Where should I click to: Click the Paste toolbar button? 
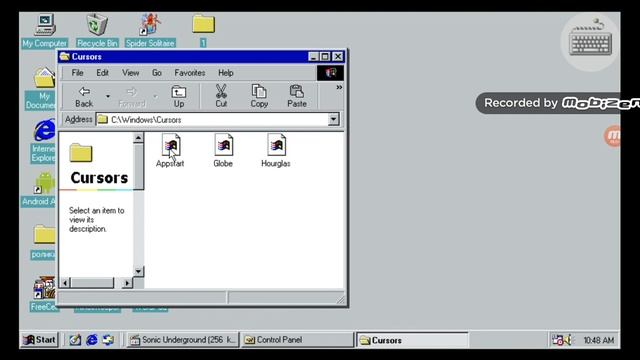click(297, 97)
